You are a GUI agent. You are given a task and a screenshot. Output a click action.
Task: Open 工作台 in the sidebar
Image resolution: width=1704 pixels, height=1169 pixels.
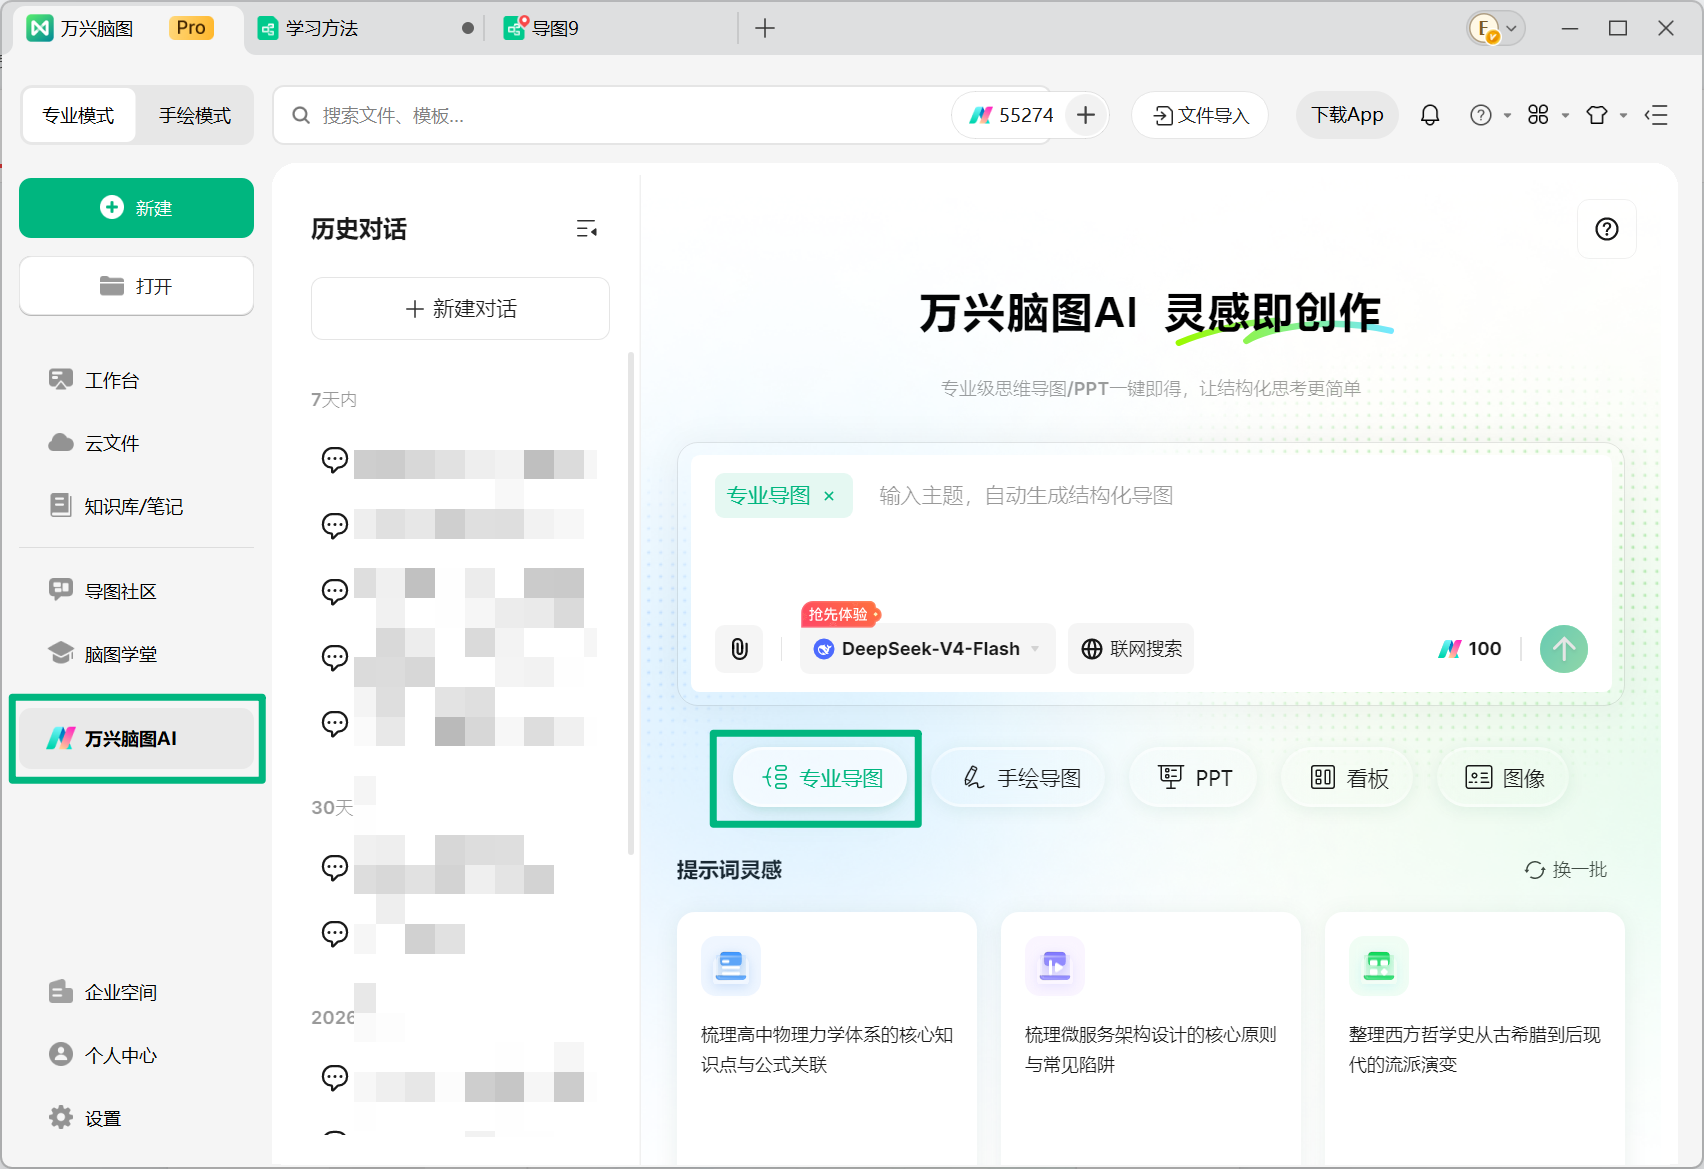coord(94,380)
